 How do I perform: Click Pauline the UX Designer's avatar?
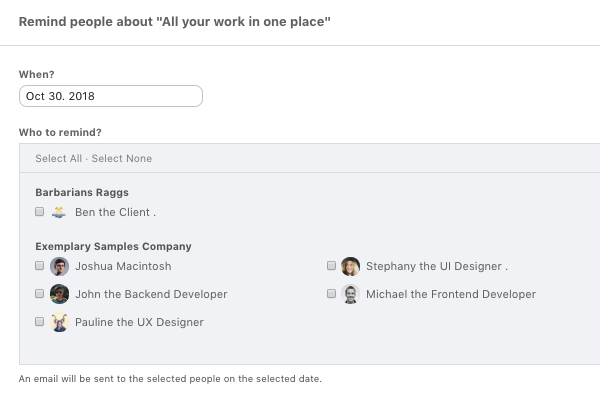59,322
